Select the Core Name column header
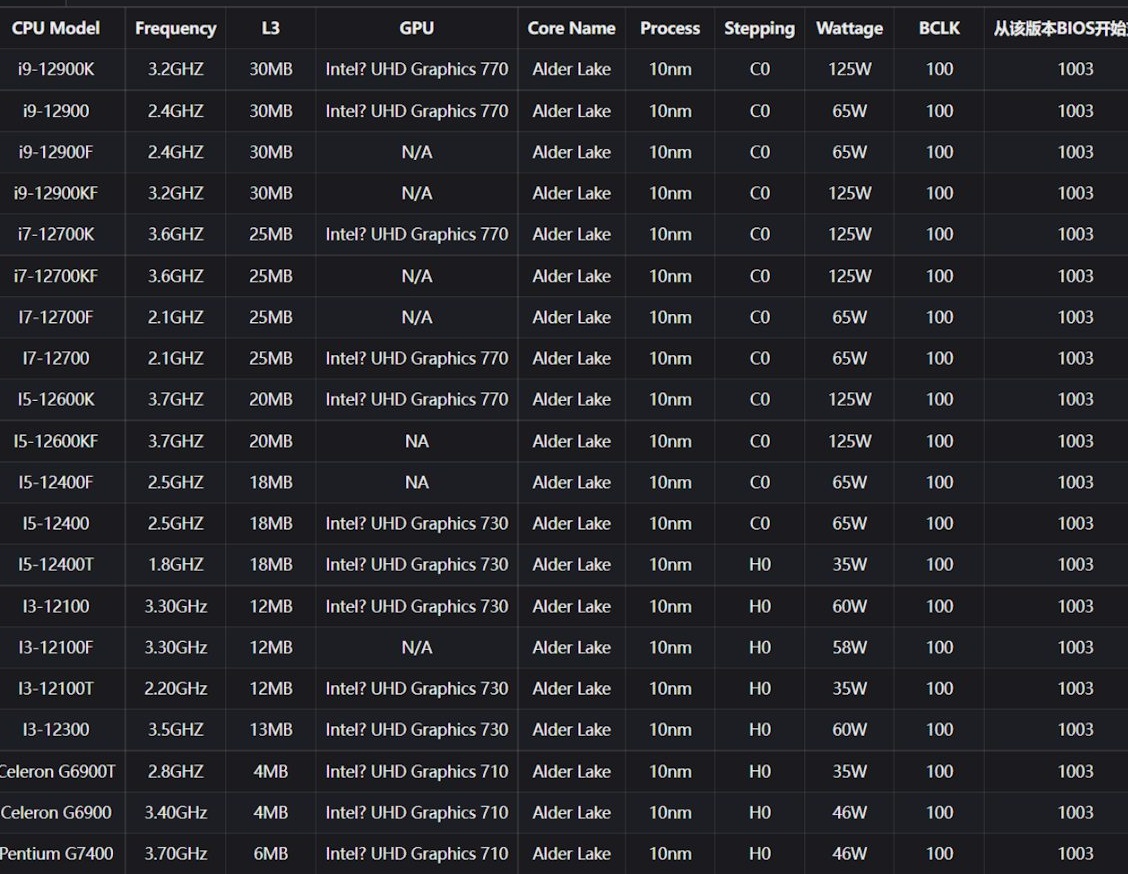1128x874 pixels. [x=571, y=28]
